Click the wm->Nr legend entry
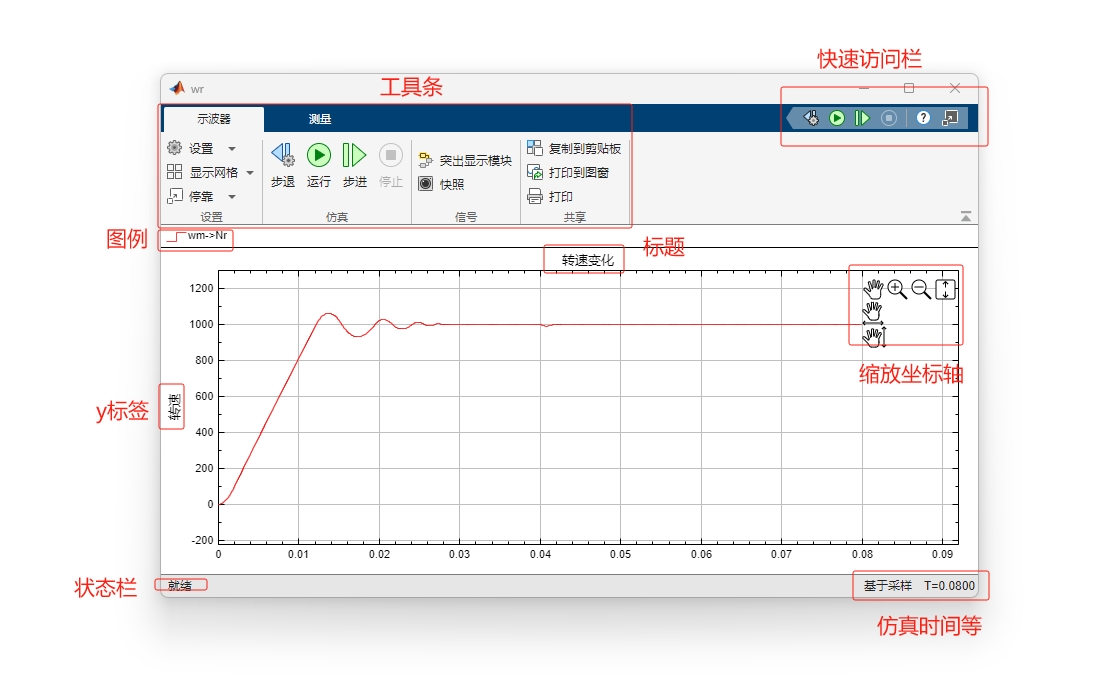Image resolution: width=1117 pixels, height=698 pixels. click(x=197, y=236)
